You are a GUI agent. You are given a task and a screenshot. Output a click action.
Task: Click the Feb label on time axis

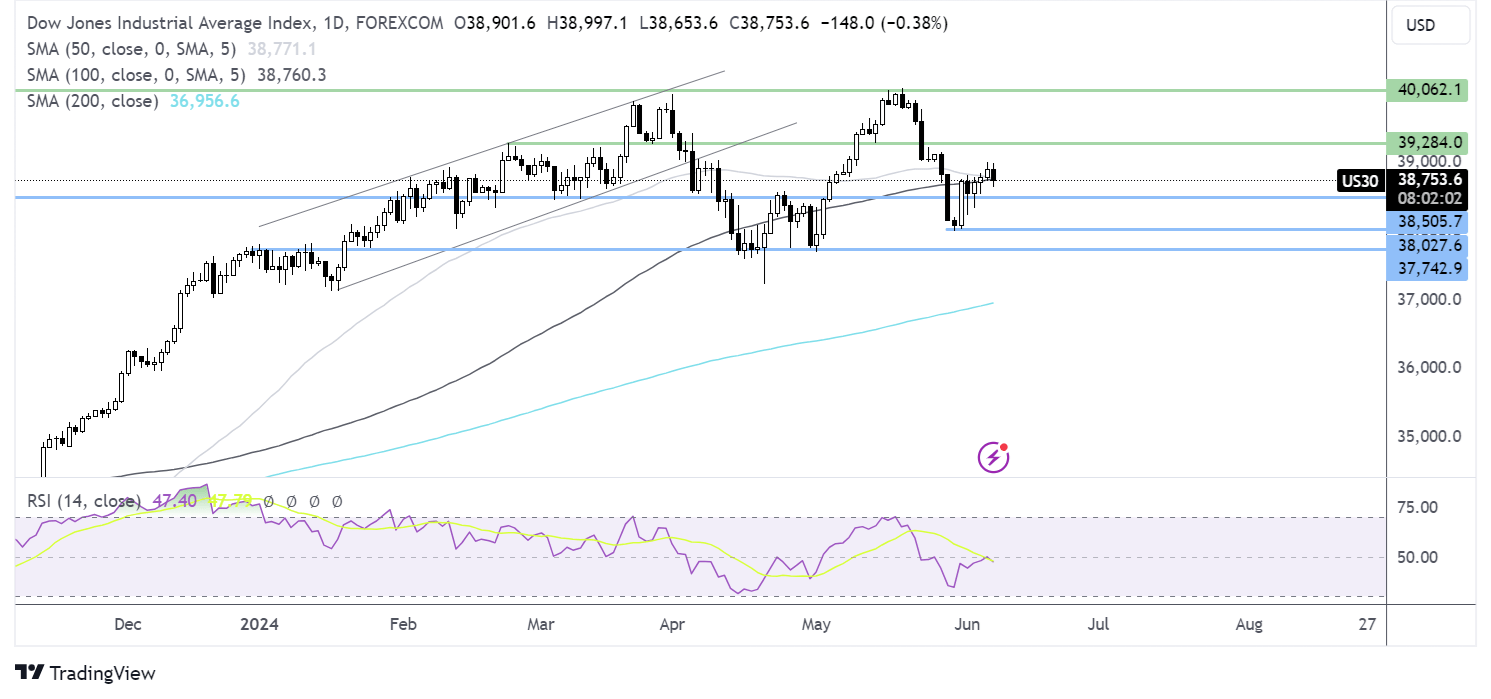402,624
